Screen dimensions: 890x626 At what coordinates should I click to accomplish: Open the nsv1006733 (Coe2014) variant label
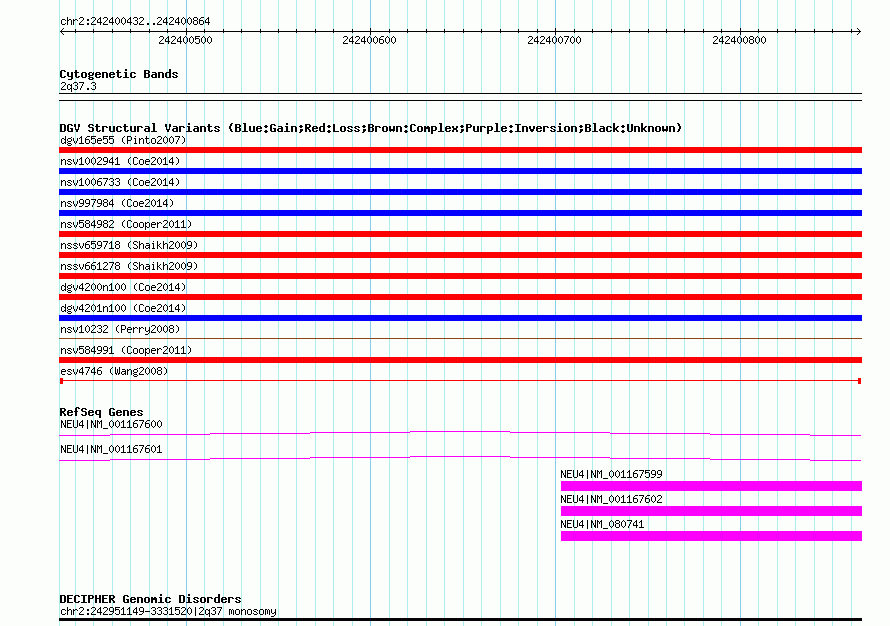[x=119, y=182]
